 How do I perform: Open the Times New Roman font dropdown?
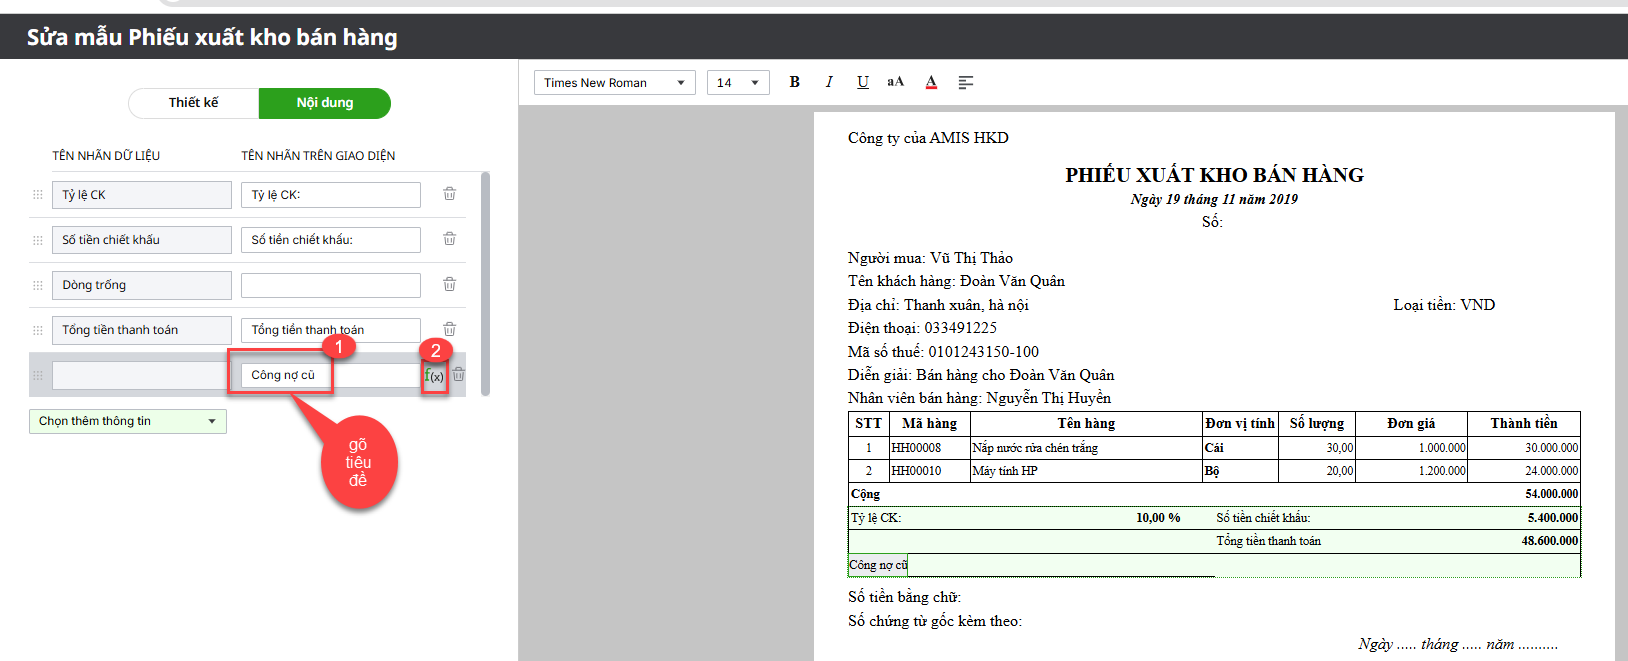coord(614,82)
